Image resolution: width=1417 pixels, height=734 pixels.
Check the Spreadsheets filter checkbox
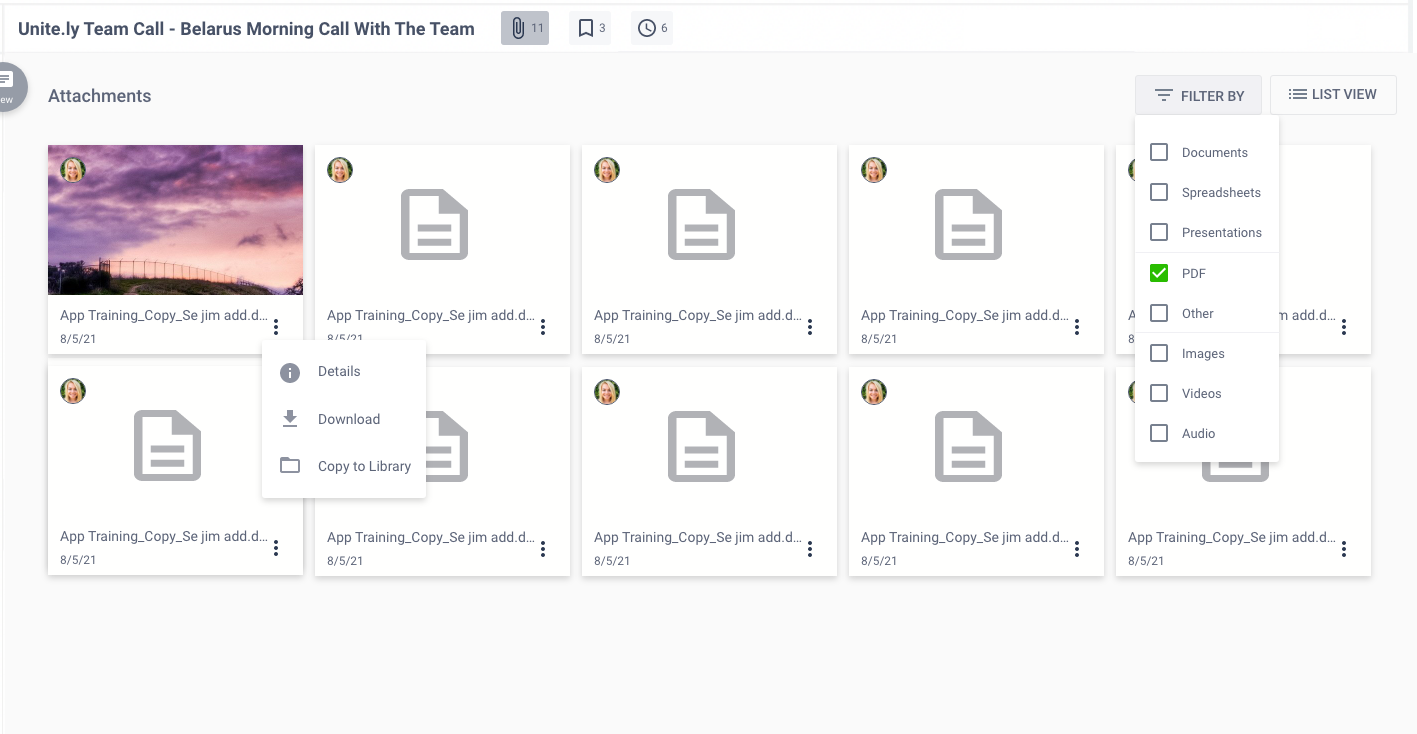coord(1159,192)
